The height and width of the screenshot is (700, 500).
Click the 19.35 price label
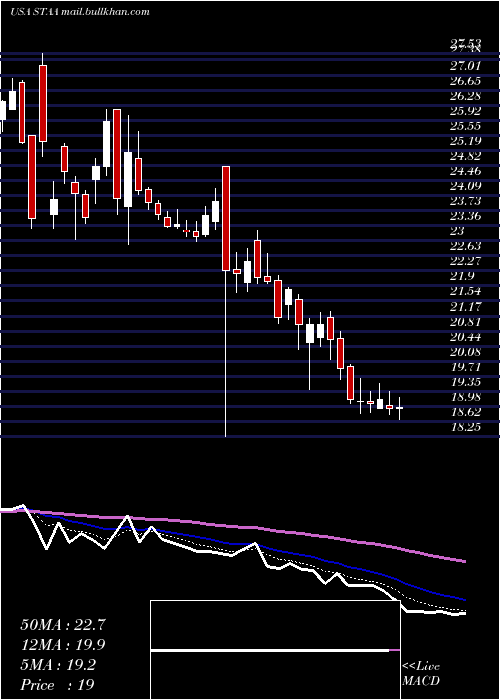tap(465, 382)
